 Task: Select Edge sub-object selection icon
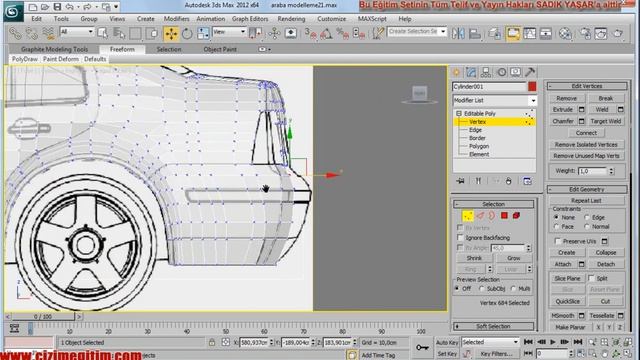click(x=480, y=216)
